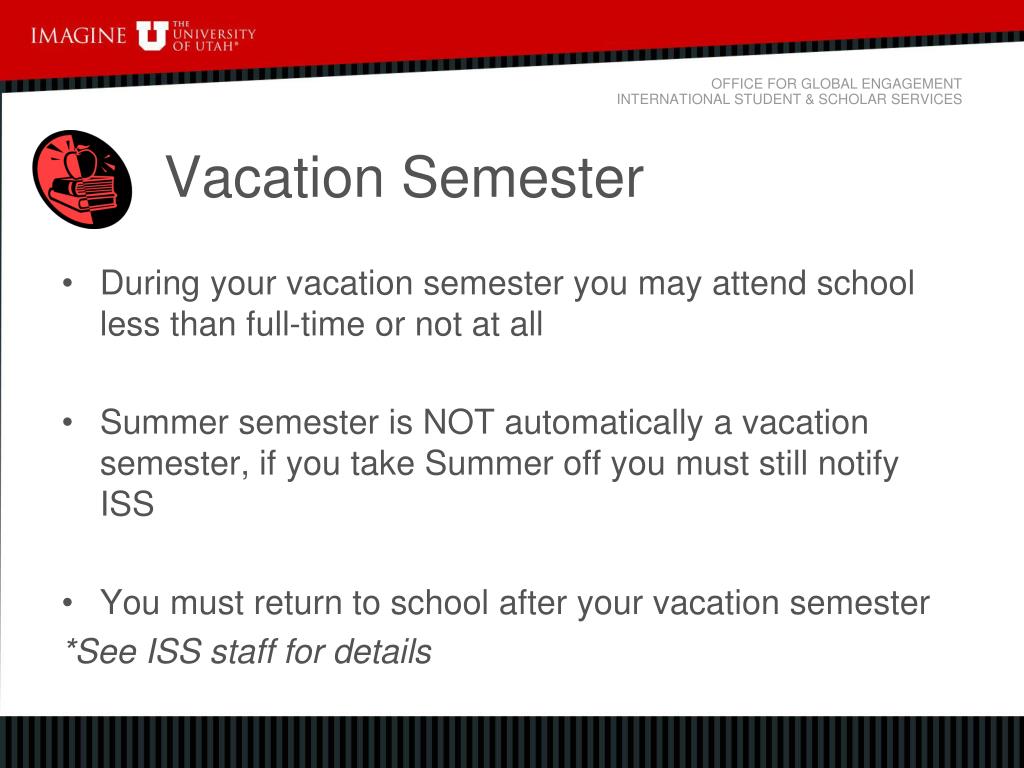Click the "OFFICE FOR GLOBAL ENGAGEMENT" header text

point(836,84)
